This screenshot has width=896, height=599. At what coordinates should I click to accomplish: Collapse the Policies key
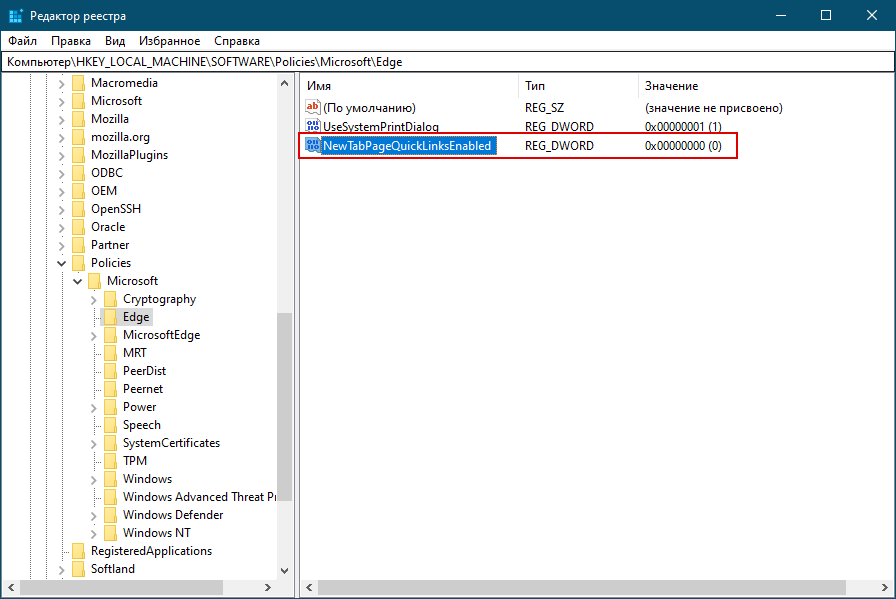(62, 263)
